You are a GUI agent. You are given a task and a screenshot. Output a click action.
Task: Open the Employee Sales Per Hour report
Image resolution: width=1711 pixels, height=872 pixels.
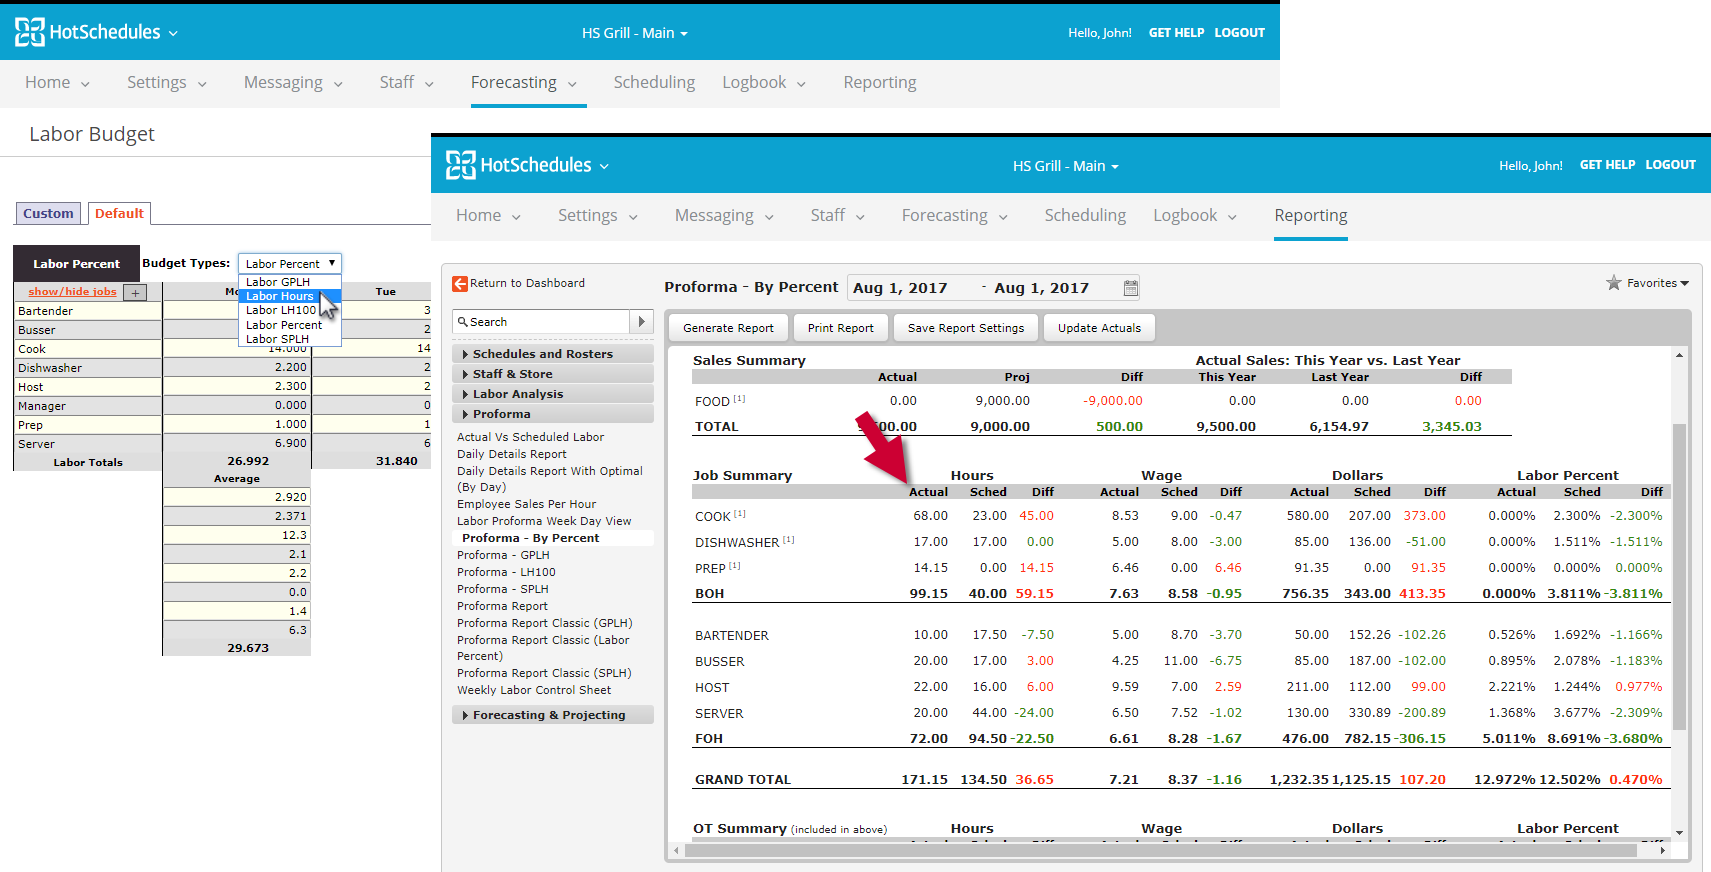[526, 504]
